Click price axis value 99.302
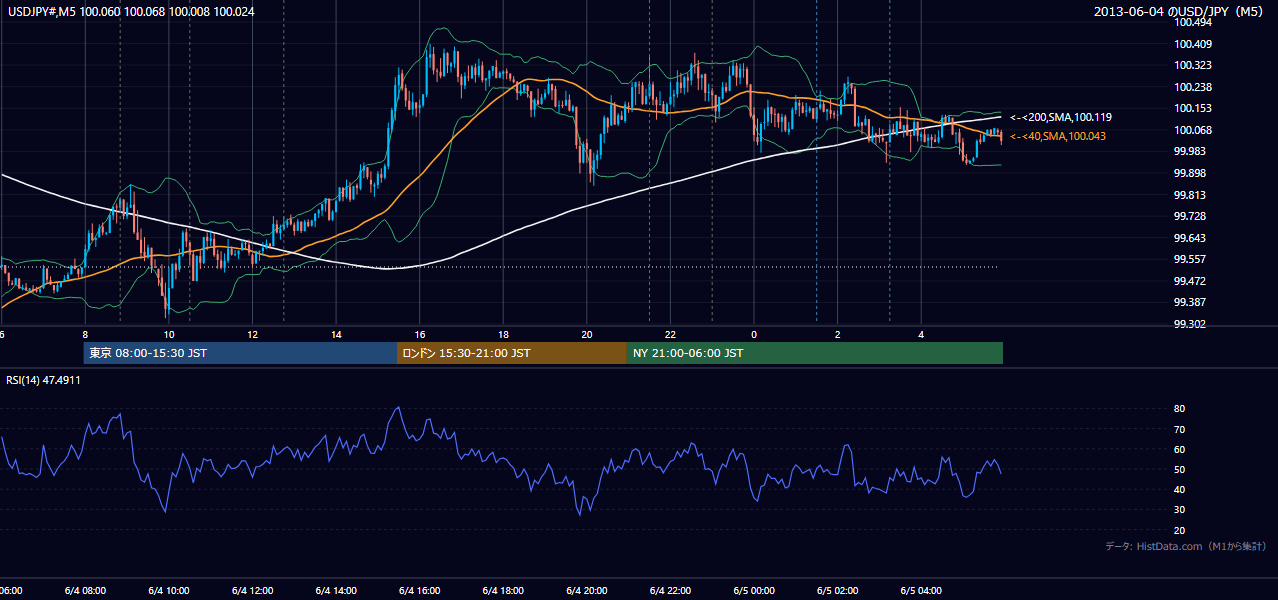Screen dimensions: 1278x600 [x=1192, y=324]
